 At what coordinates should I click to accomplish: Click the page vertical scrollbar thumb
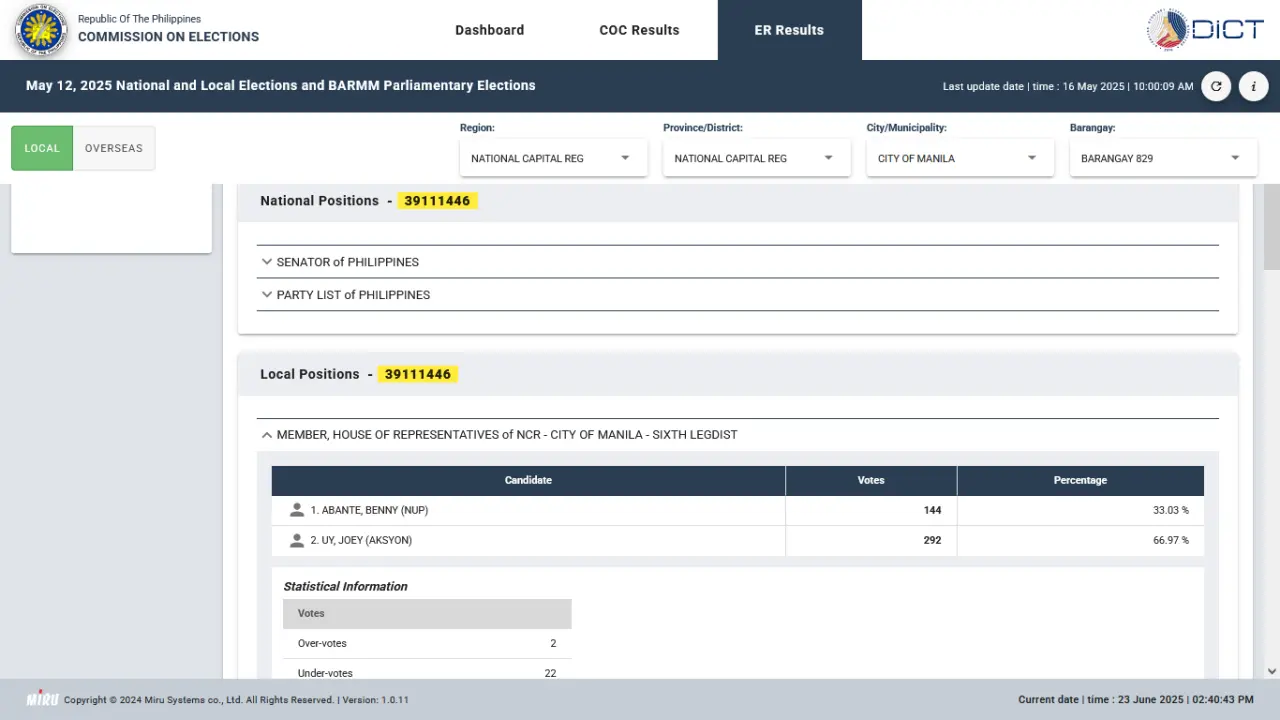pyautogui.click(x=1271, y=227)
